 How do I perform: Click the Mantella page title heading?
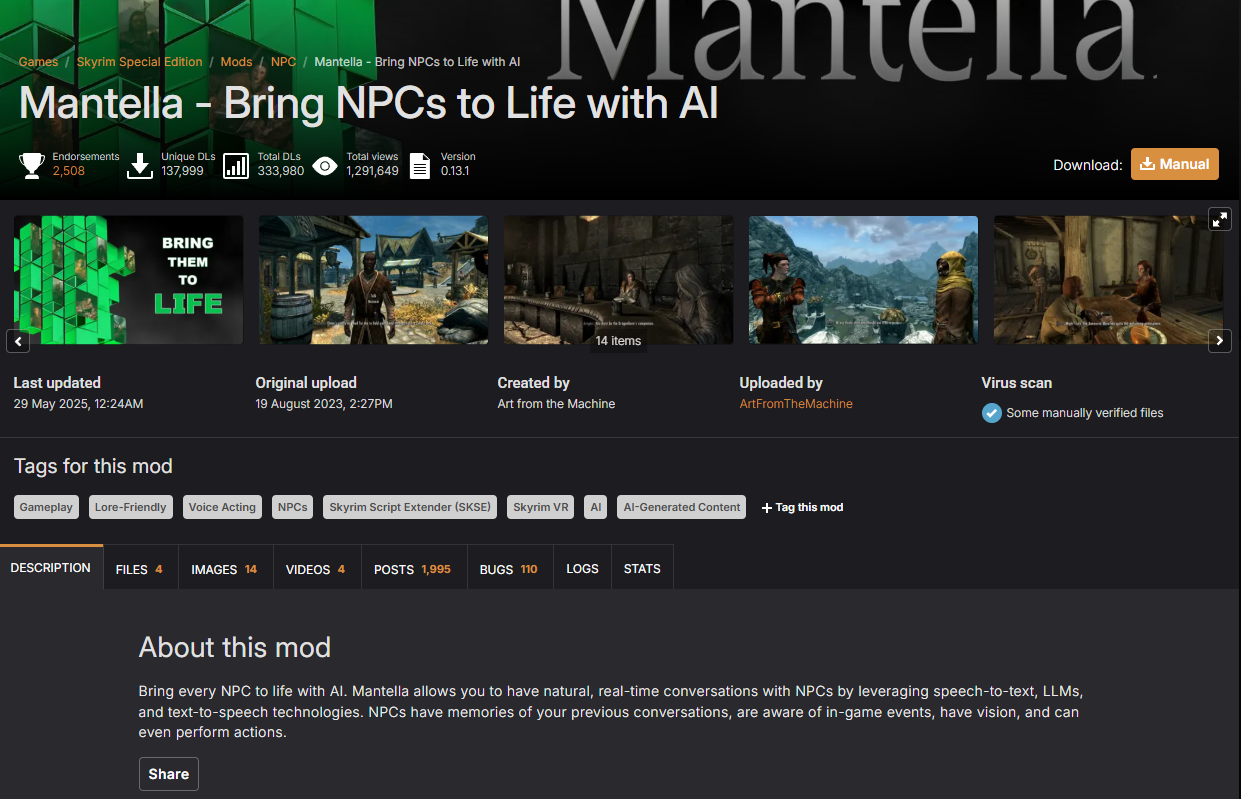368,103
